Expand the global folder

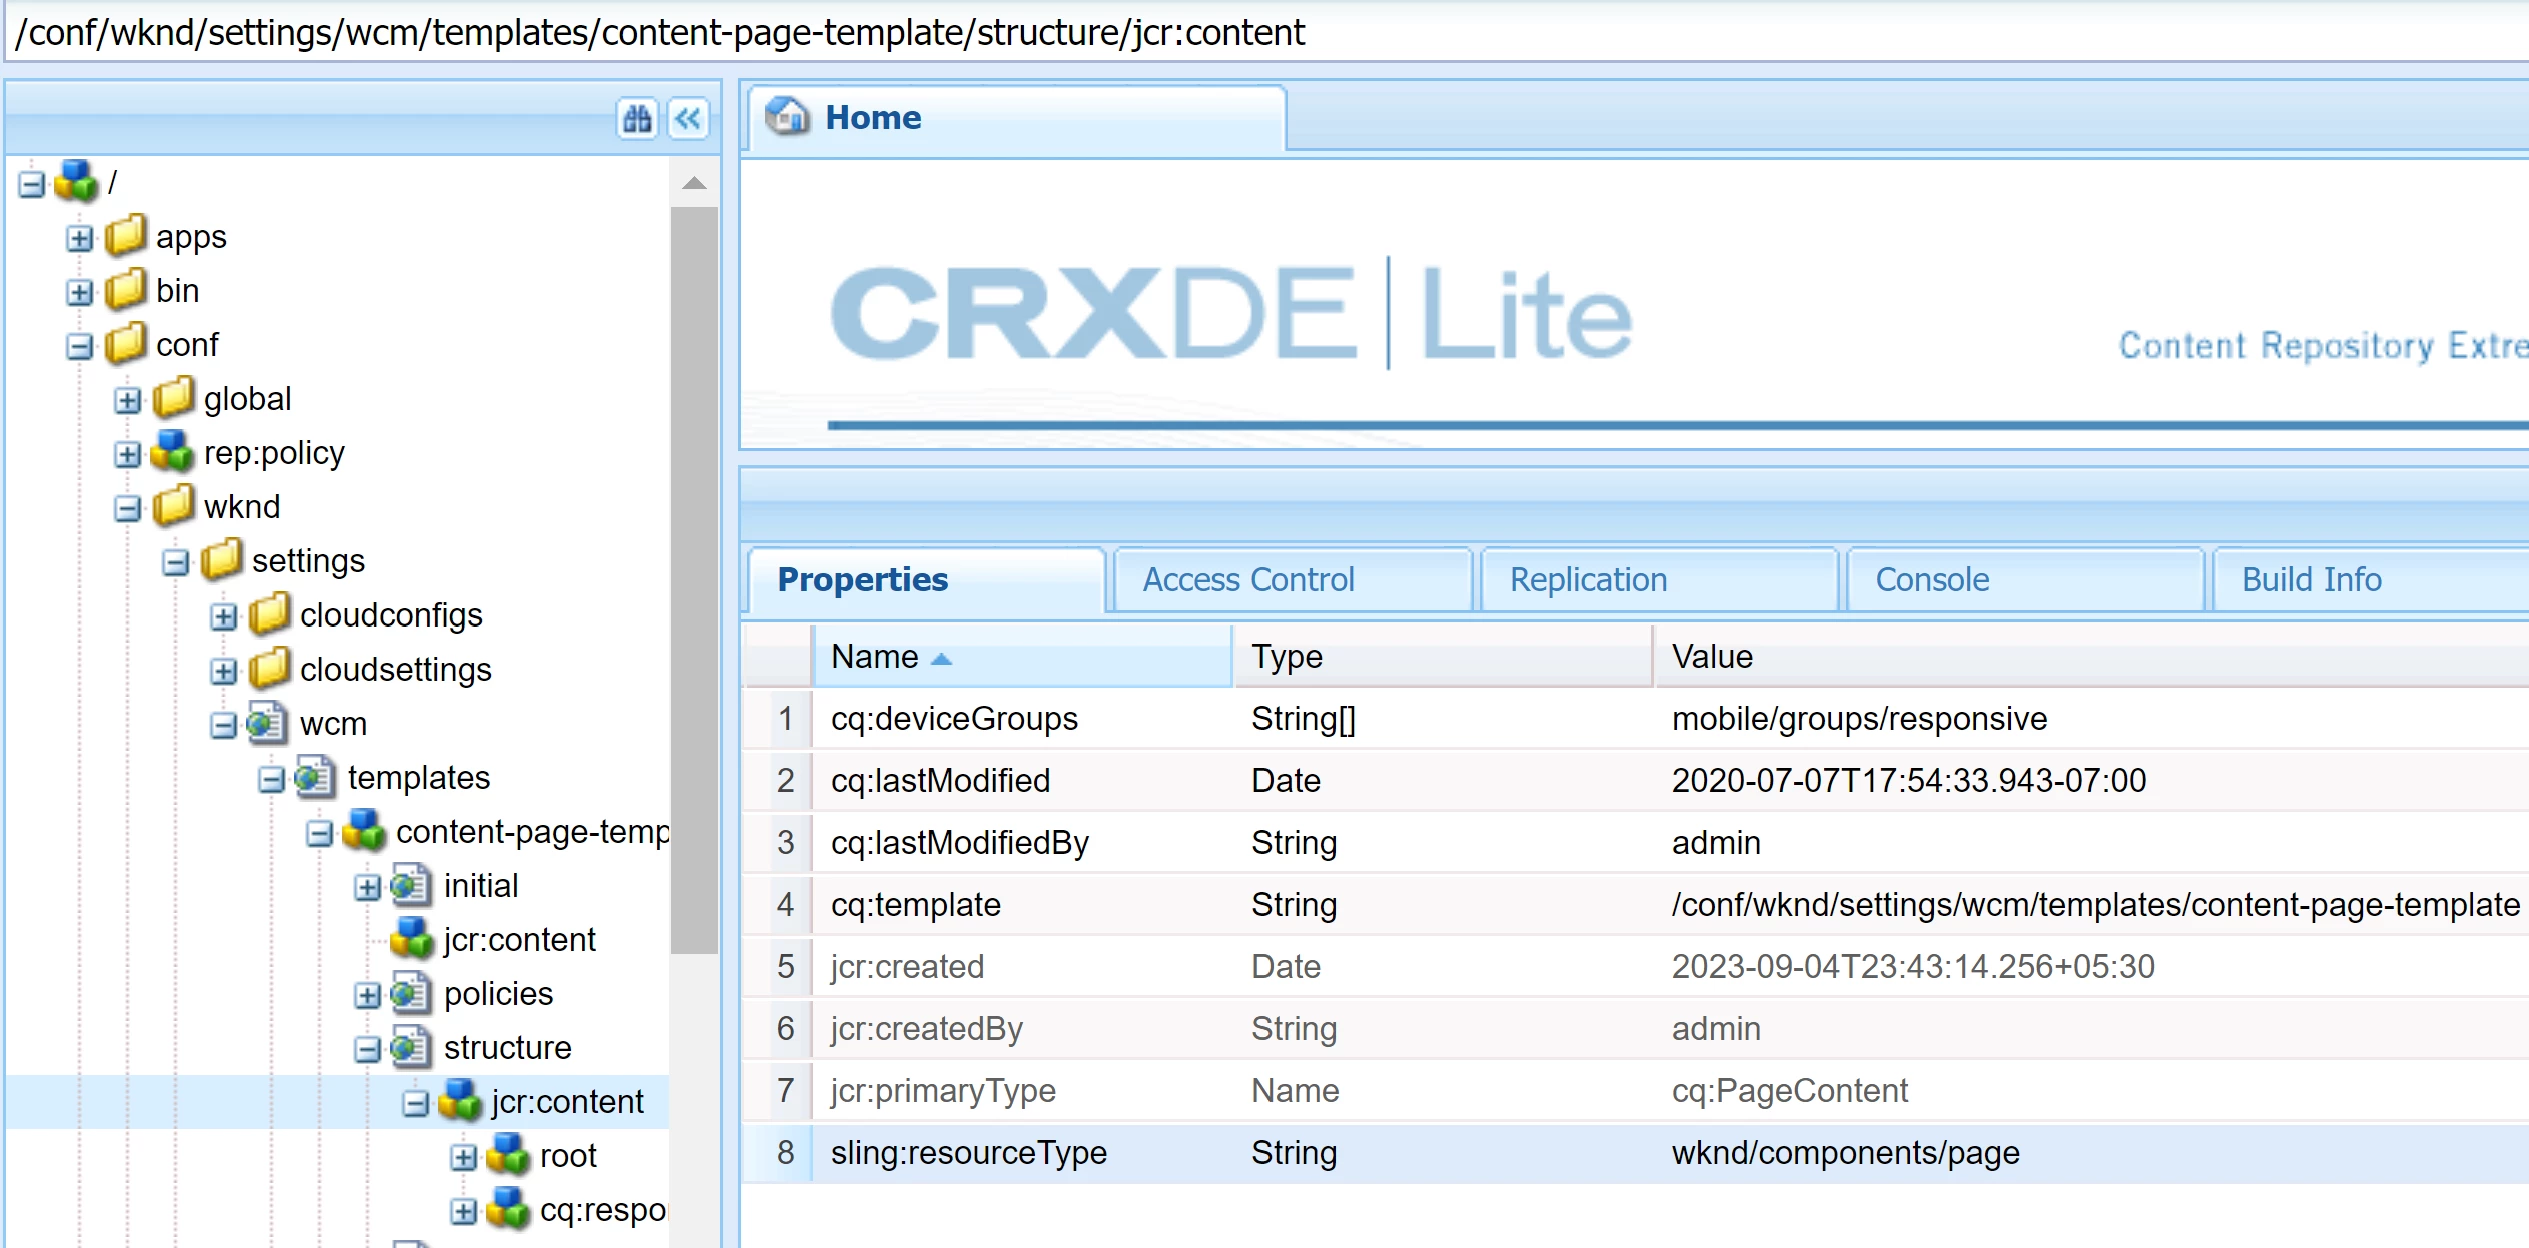(127, 400)
